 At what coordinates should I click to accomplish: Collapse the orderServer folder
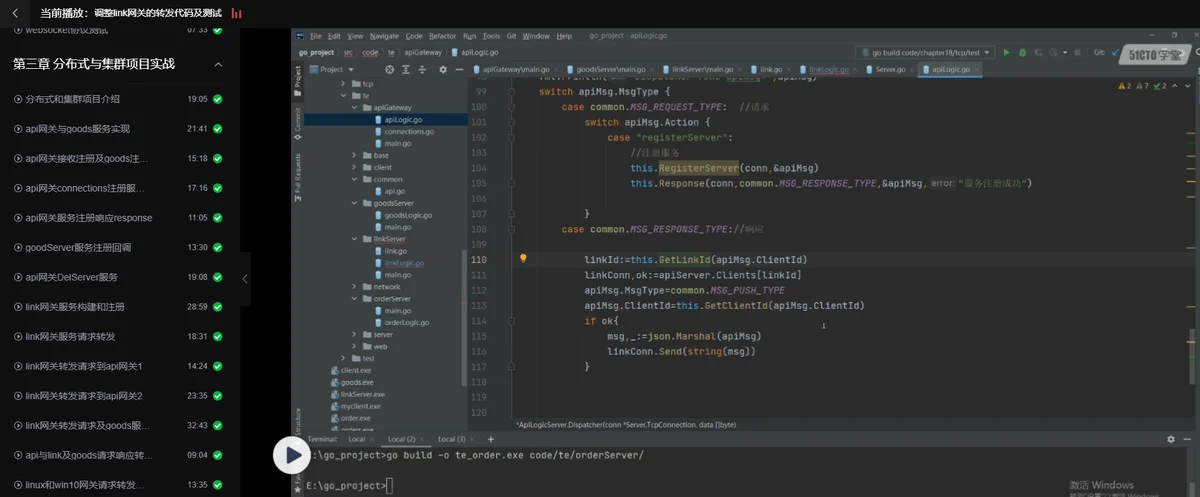click(x=355, y=298)
